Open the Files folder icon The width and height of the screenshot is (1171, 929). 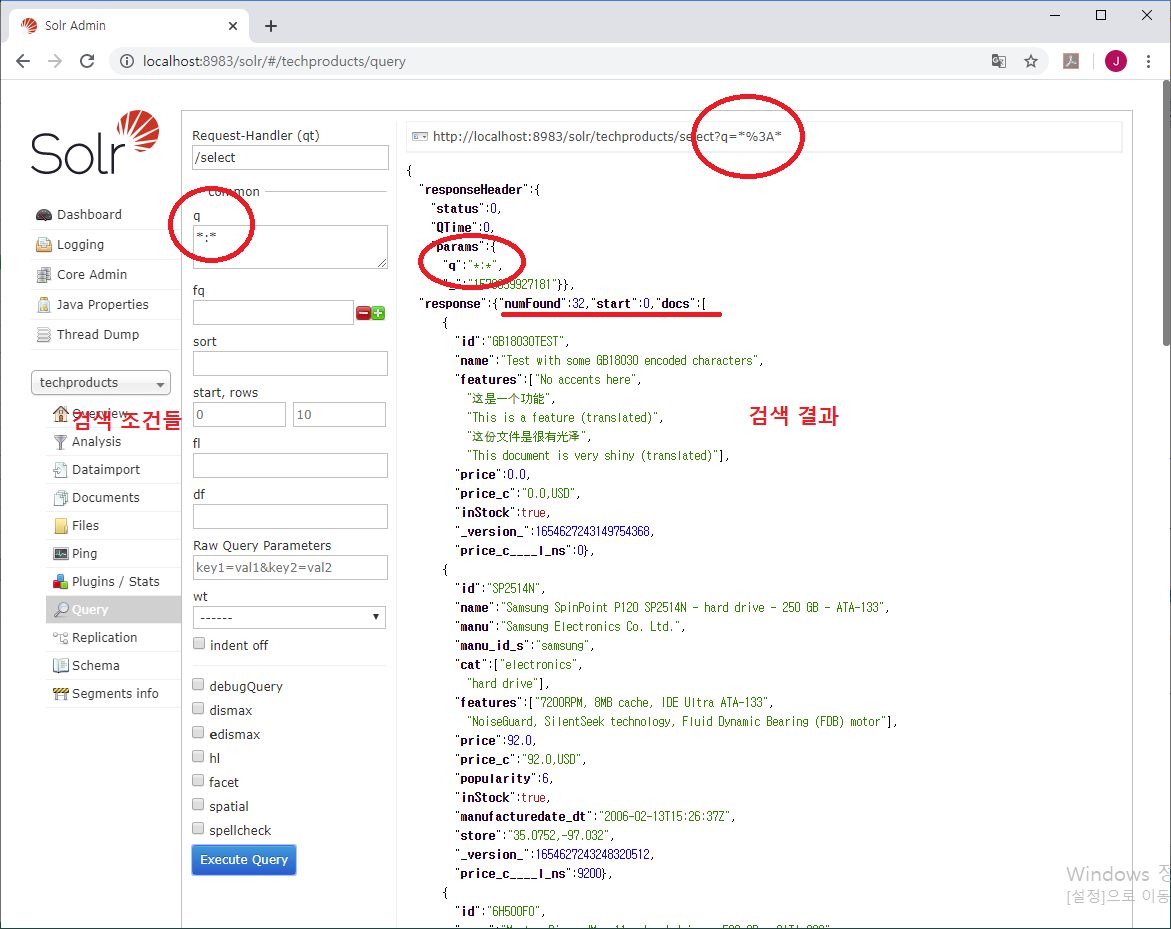click(60, 526)
